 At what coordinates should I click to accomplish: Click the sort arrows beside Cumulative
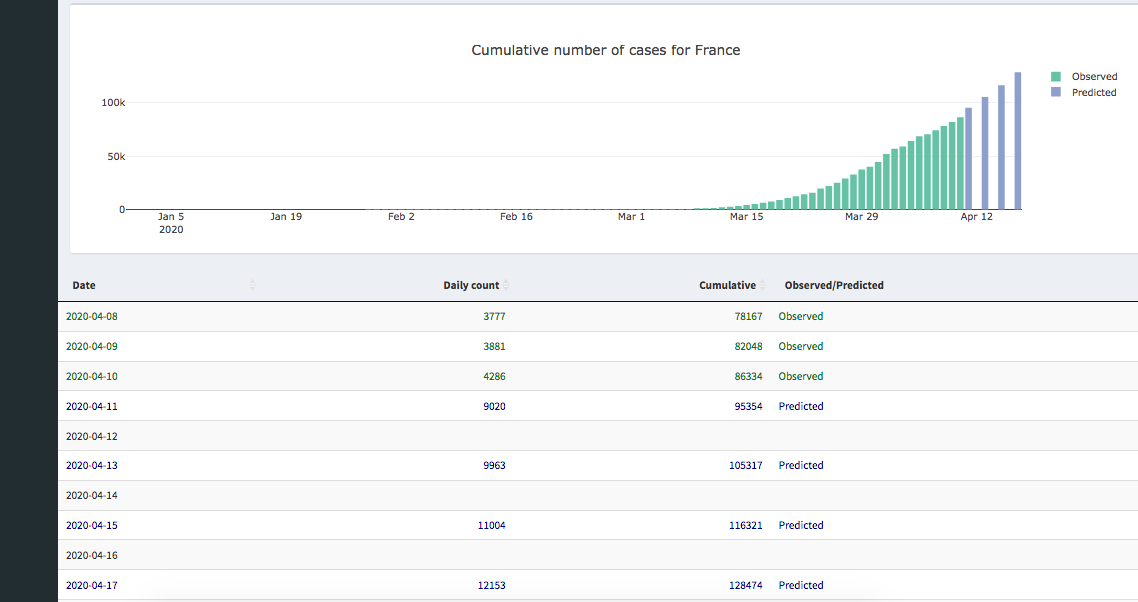click(x=763, y=286)
